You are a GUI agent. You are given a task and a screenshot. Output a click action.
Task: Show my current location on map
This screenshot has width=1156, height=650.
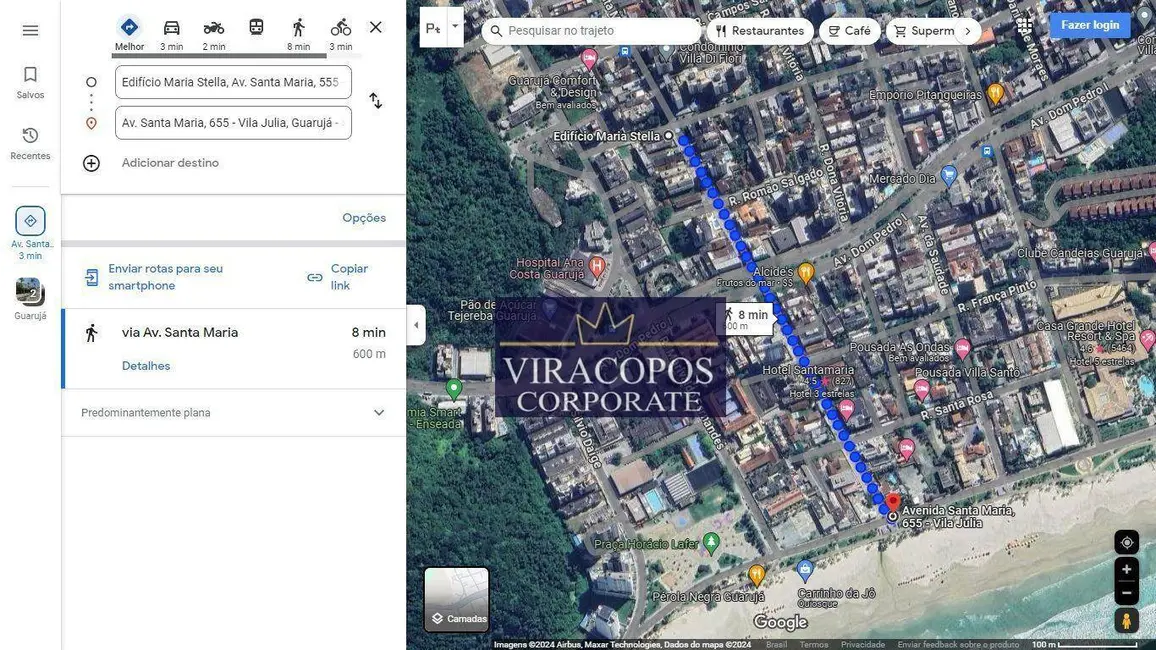click(1126, 542)
